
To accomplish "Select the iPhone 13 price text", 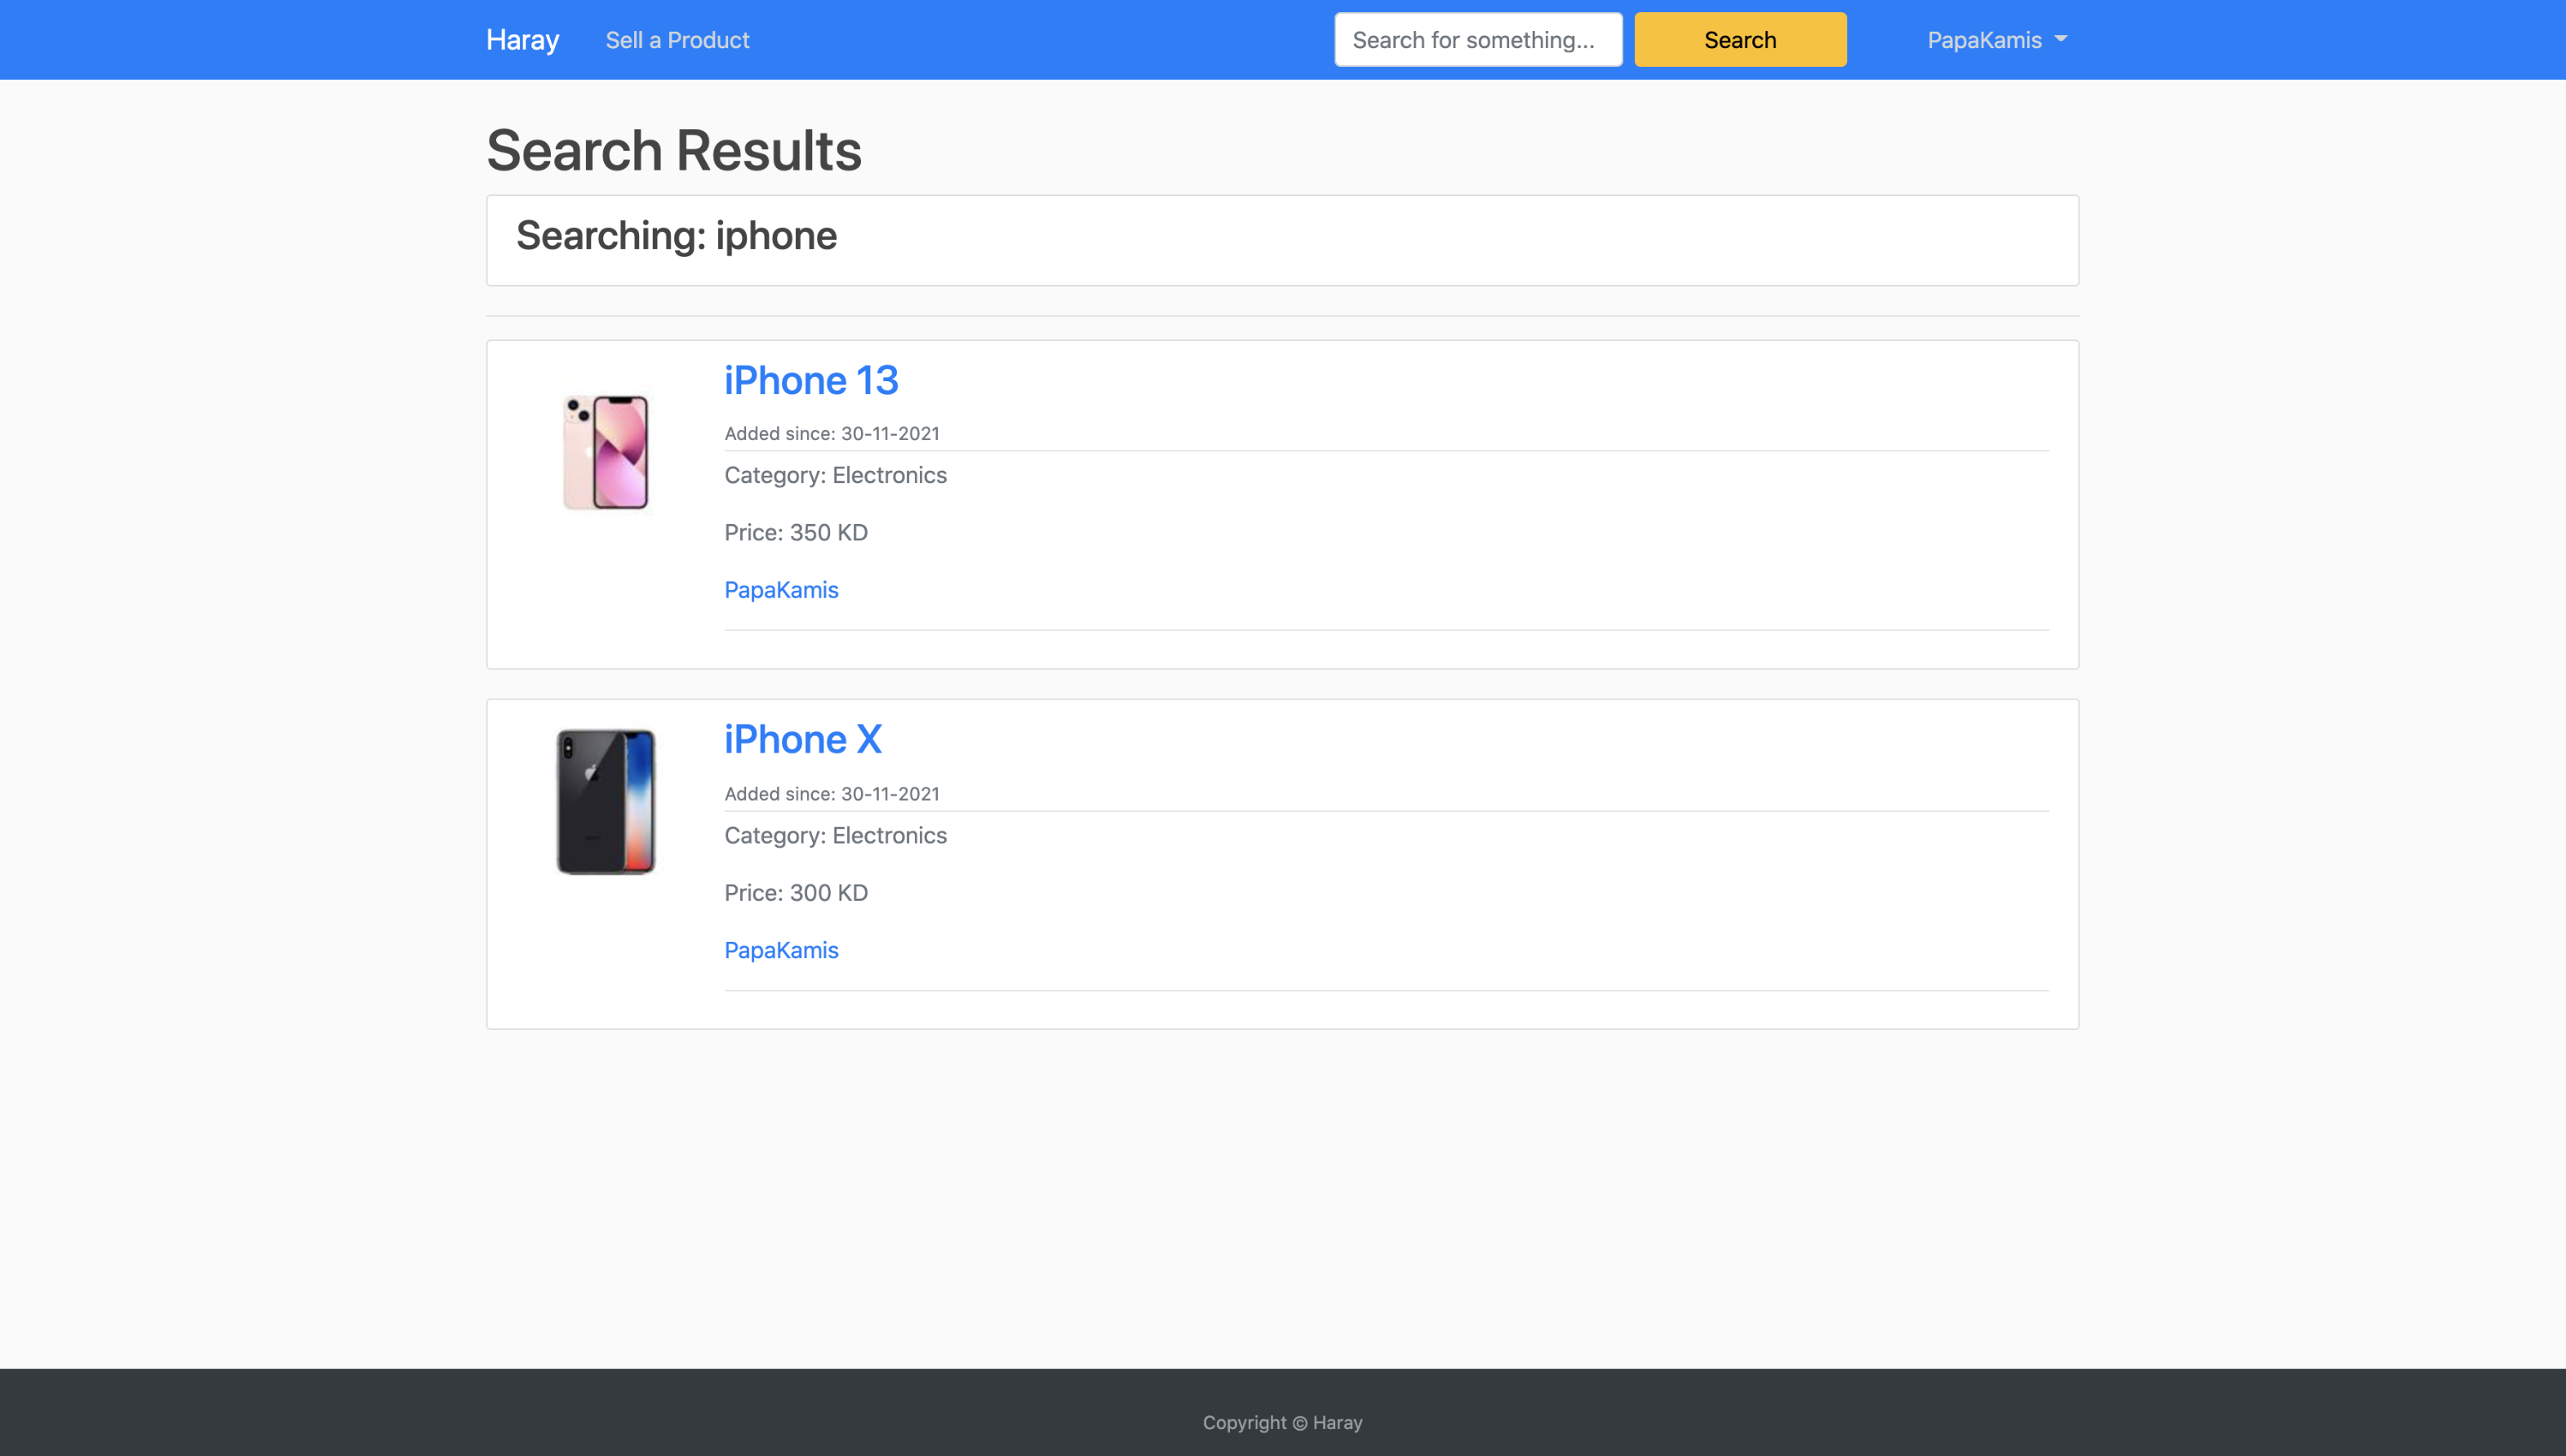I will click(x=795, y=532).
